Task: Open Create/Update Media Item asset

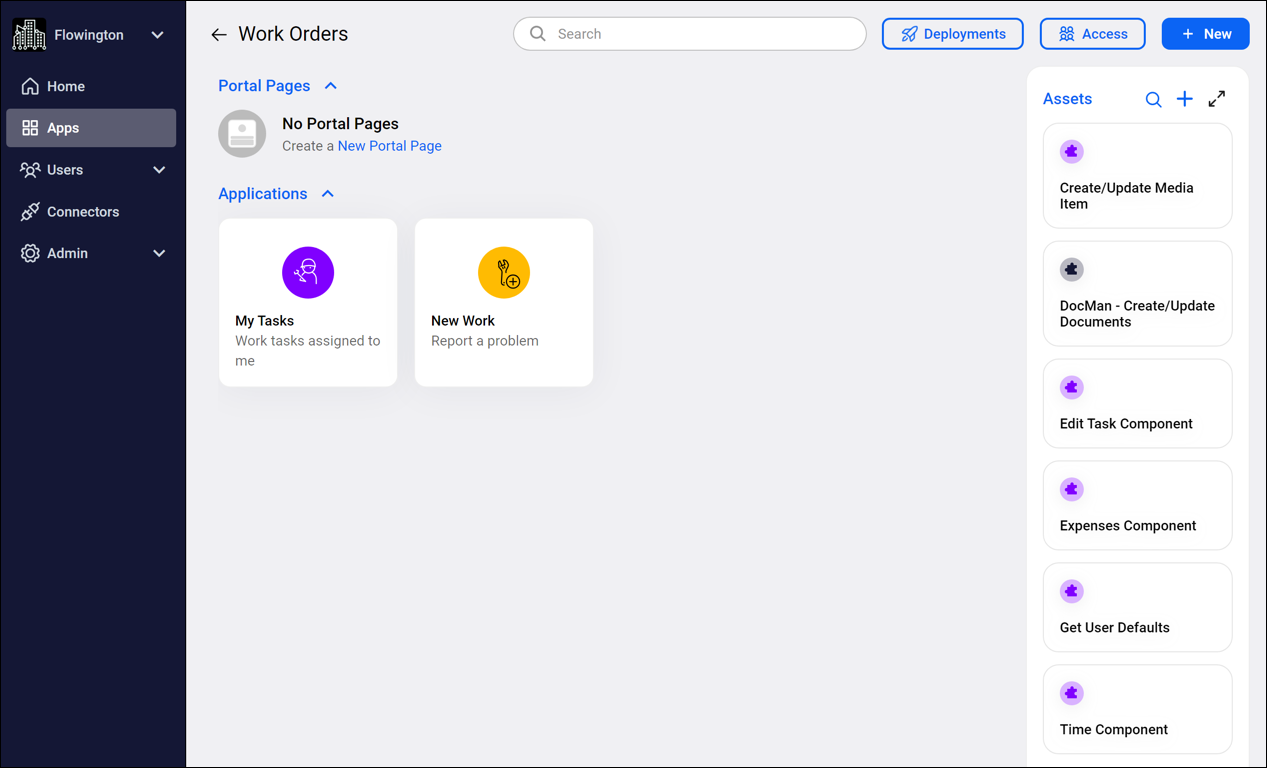Action: point(1137,176)
